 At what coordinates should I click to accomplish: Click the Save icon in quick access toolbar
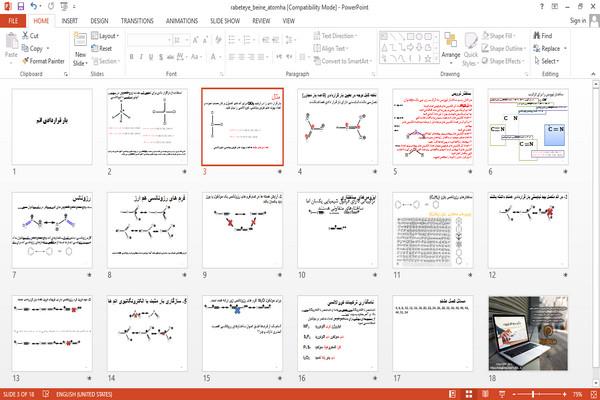21,6
